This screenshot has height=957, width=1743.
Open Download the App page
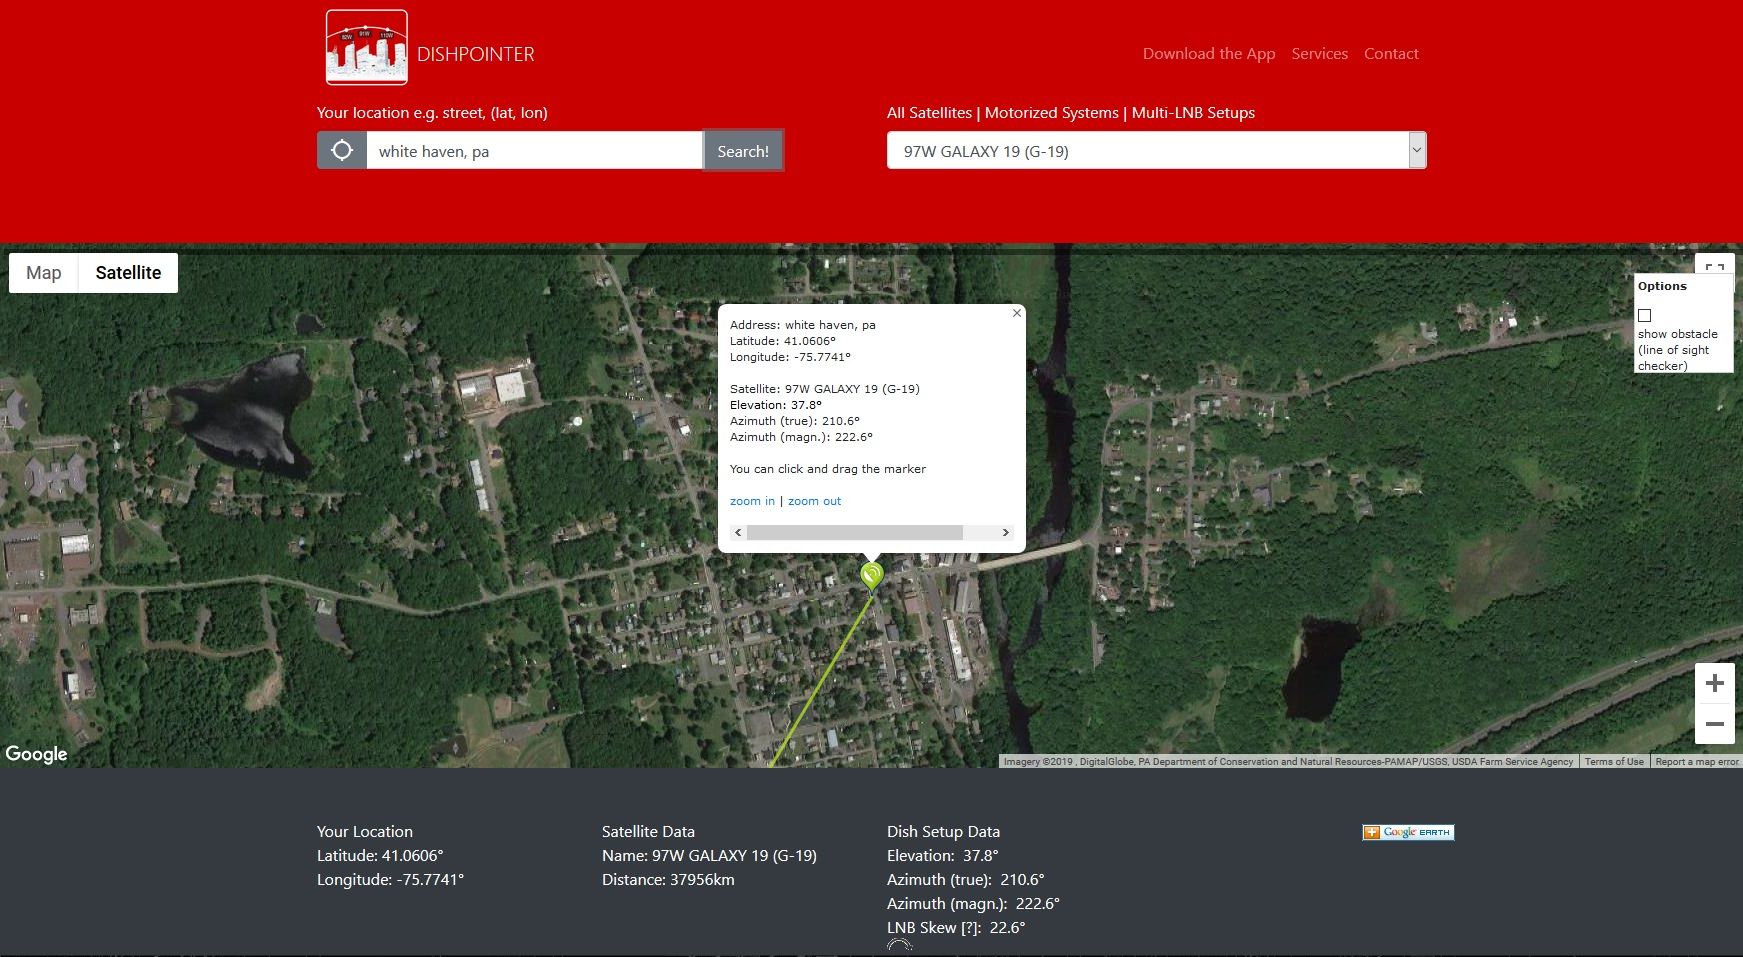click(x=1209, y=54)
